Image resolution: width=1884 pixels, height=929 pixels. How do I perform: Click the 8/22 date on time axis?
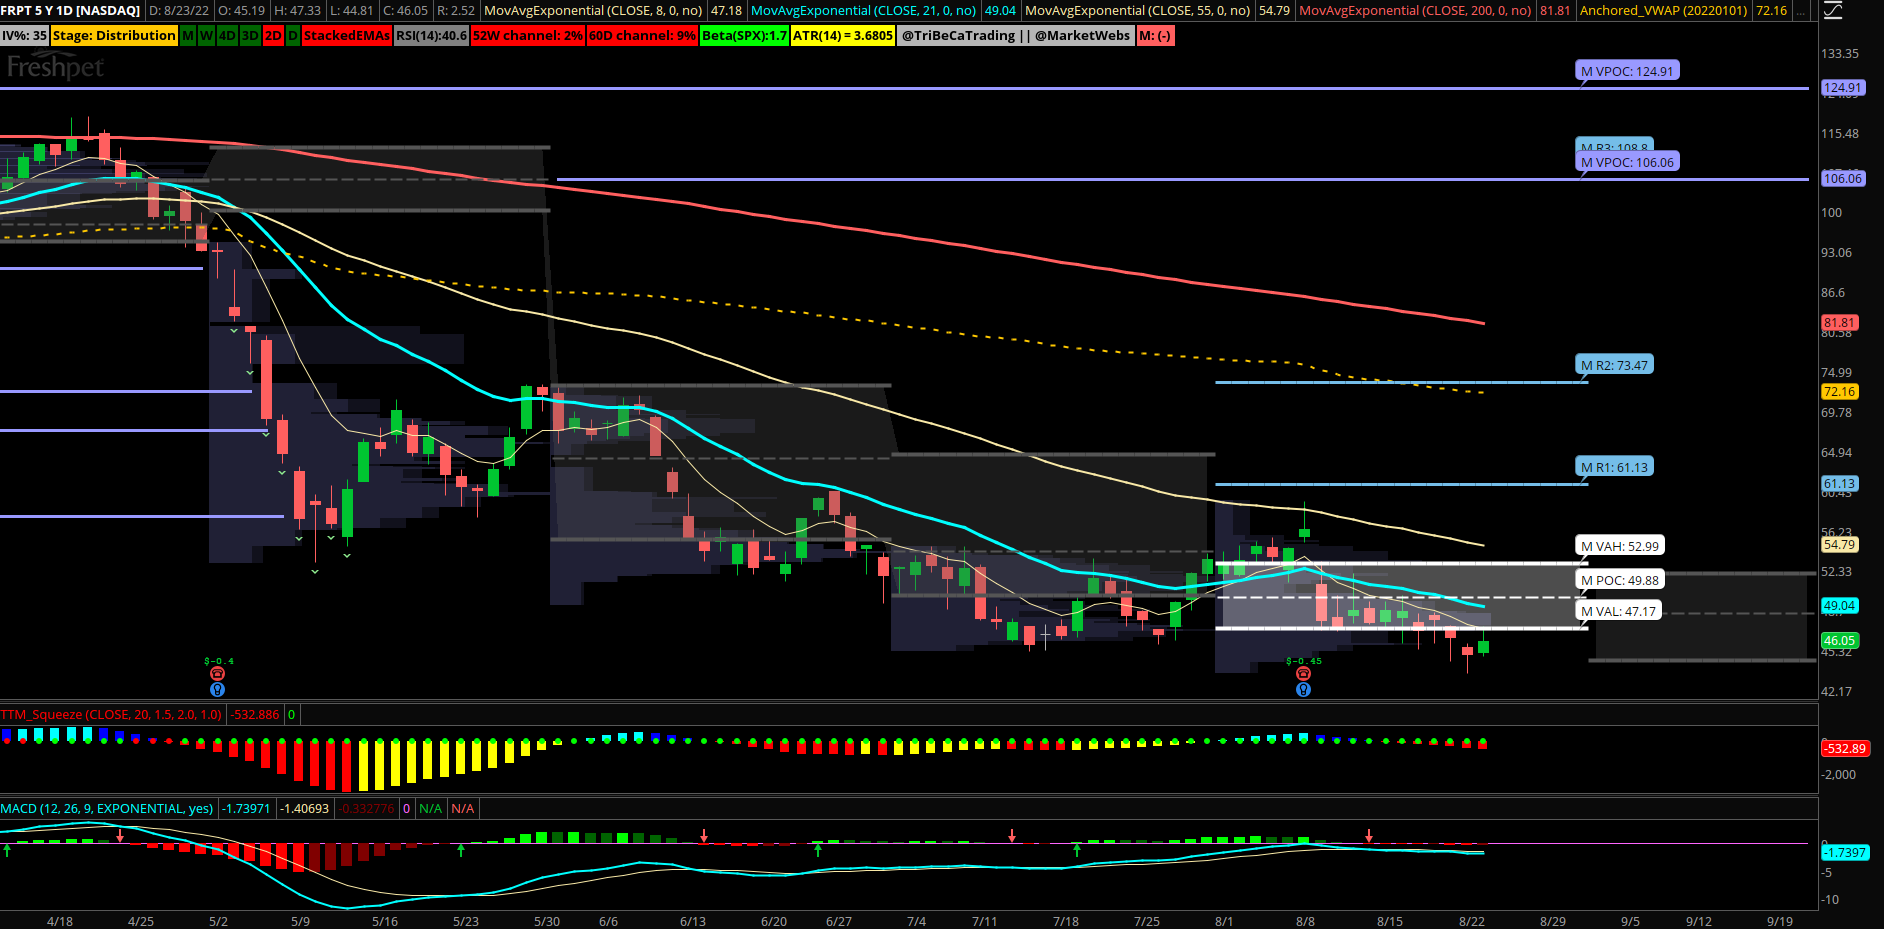point(1472,921)
